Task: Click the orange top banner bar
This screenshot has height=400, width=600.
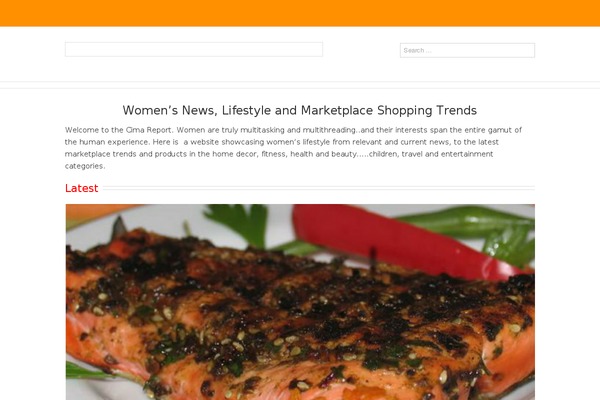Action: tap(300, 13)
